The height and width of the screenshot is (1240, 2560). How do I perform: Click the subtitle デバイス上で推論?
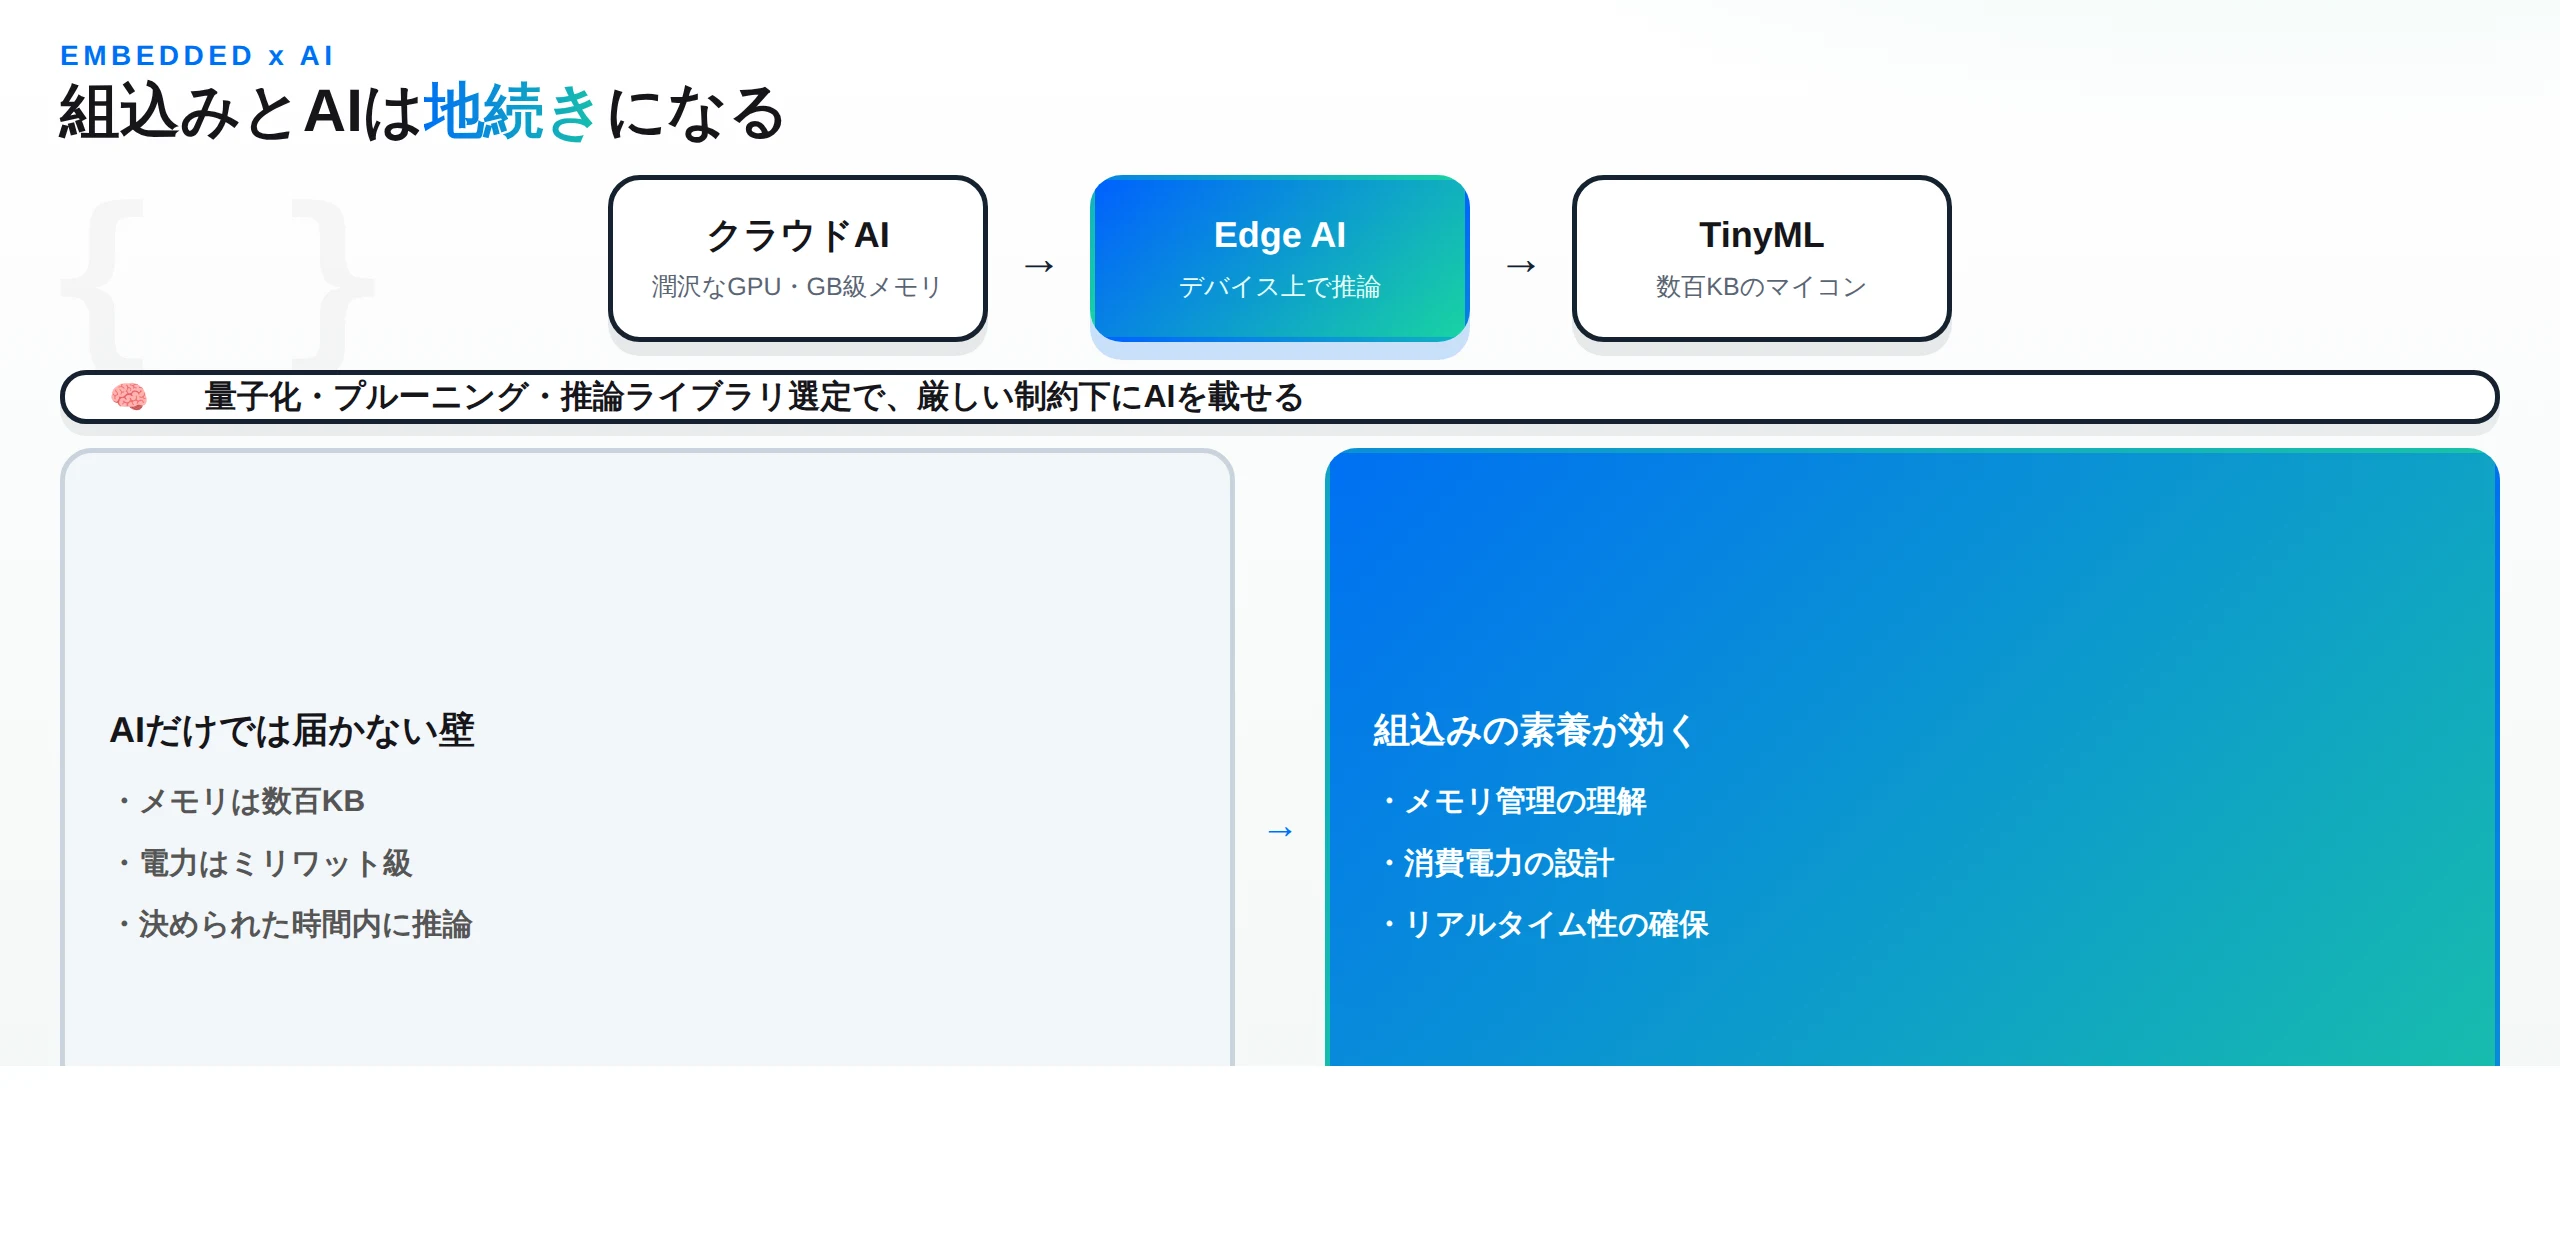point(1279,287)
